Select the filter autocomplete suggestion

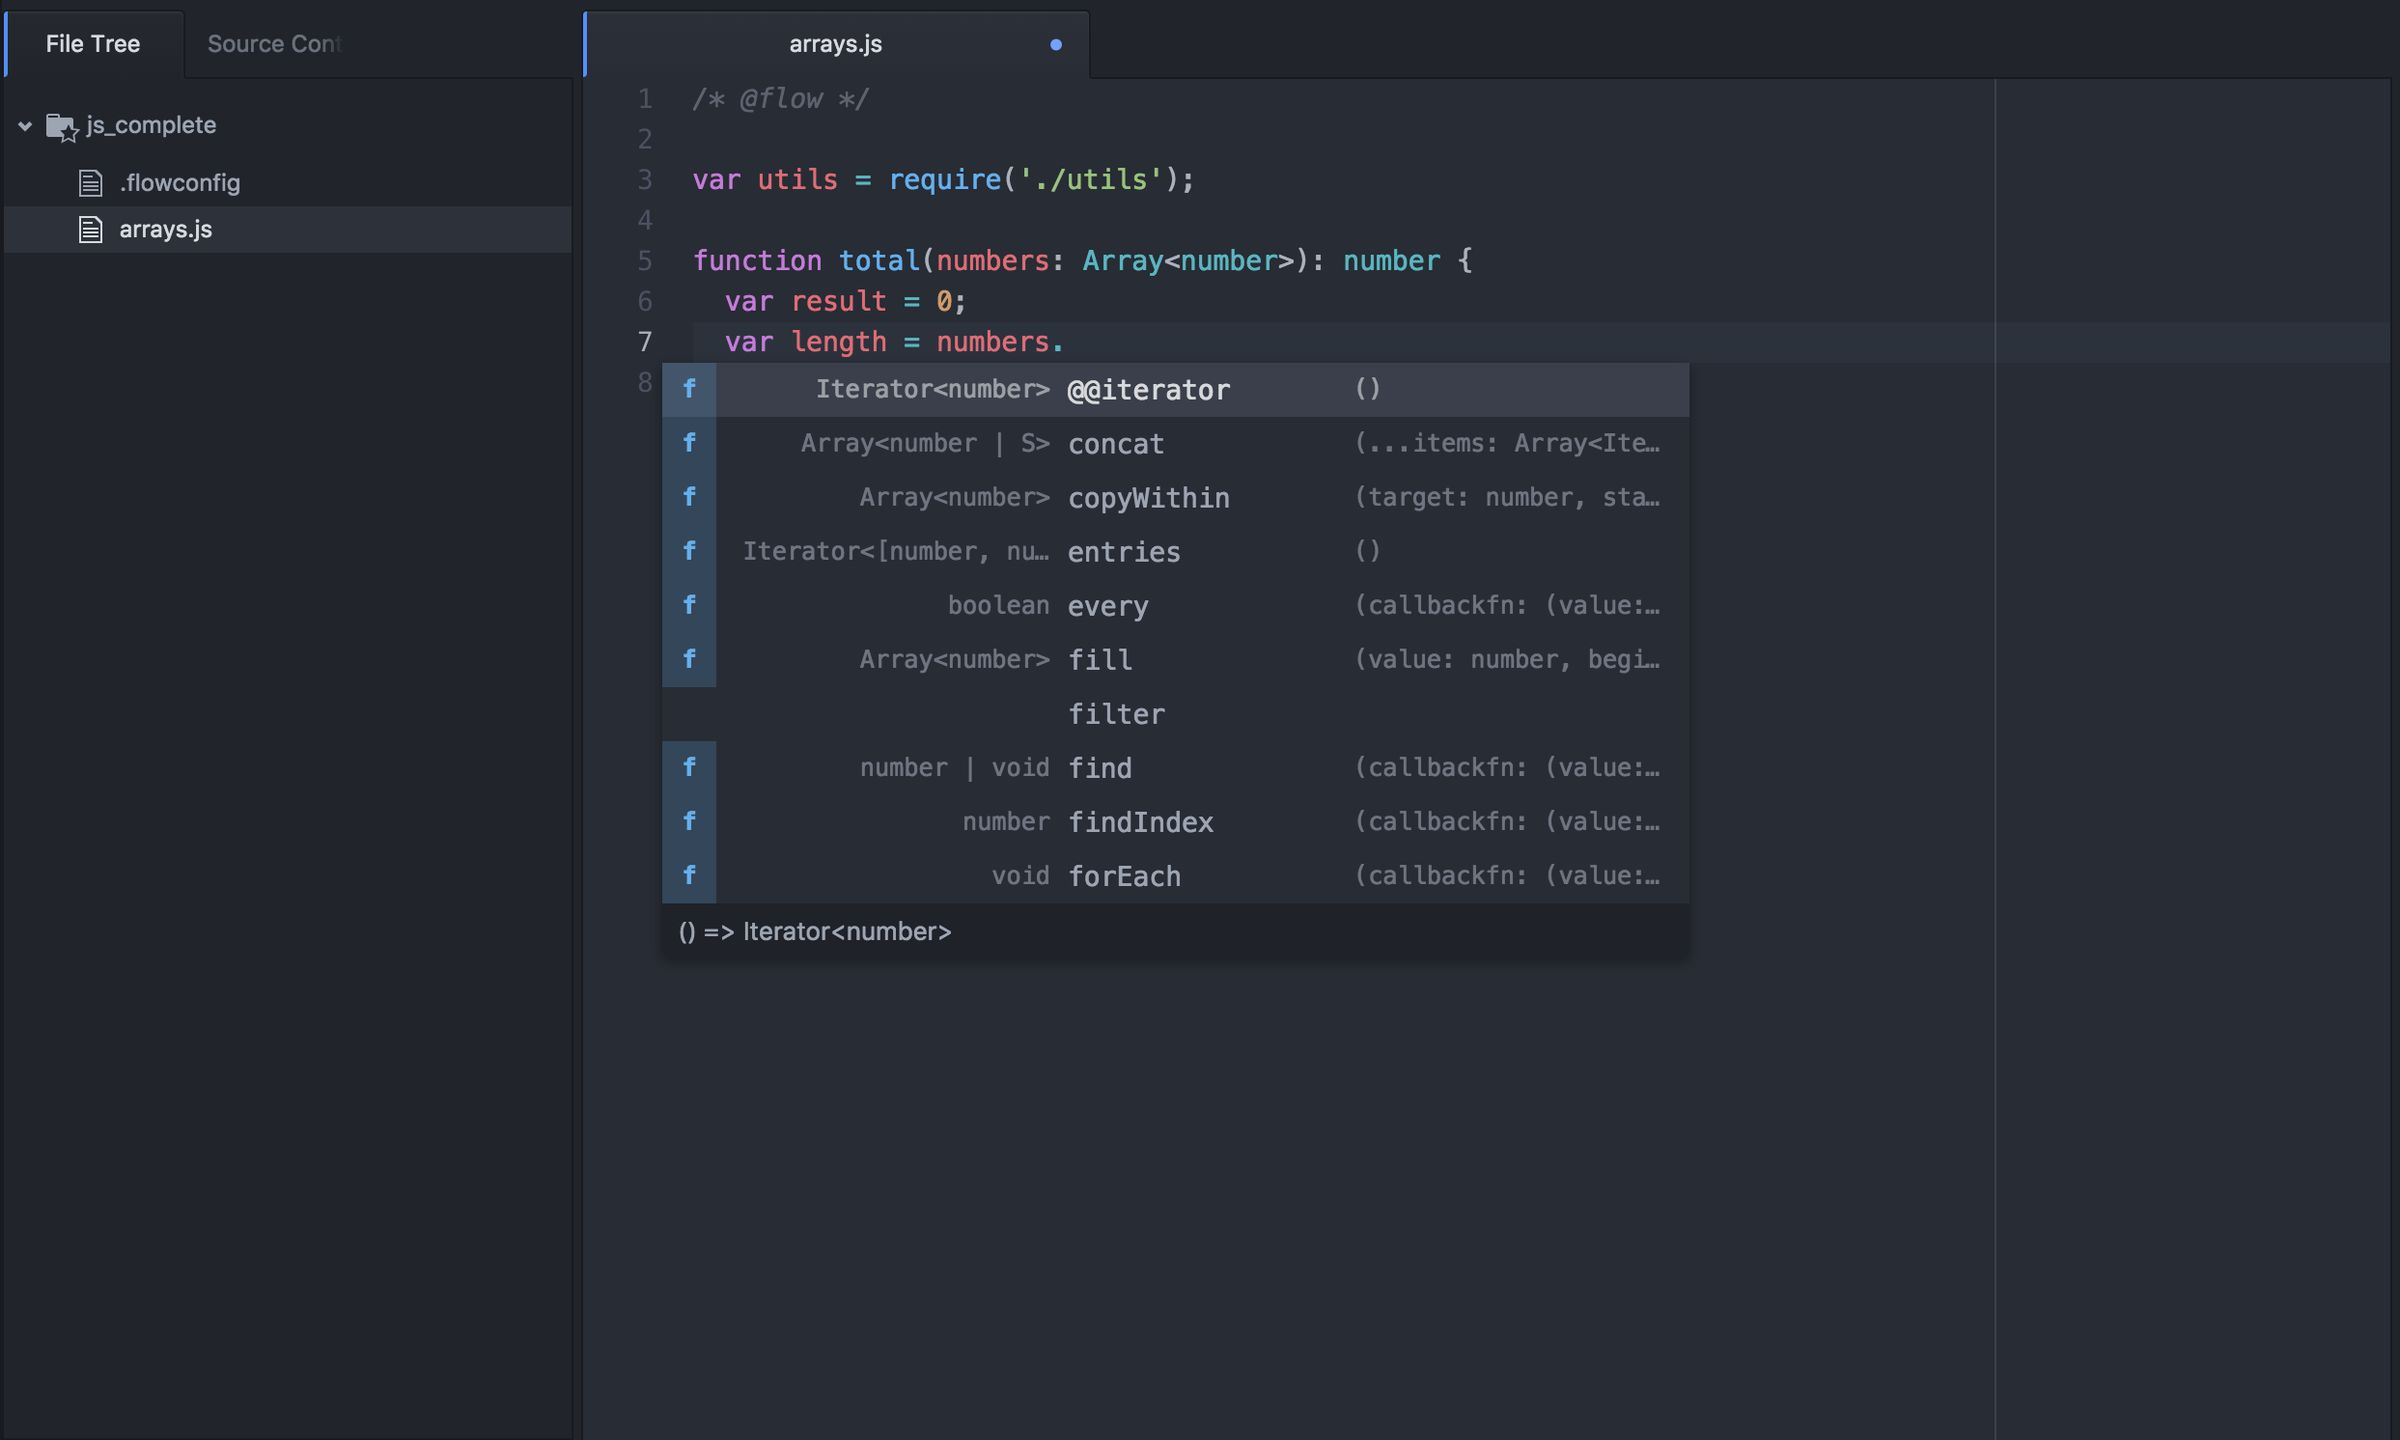1117,713
